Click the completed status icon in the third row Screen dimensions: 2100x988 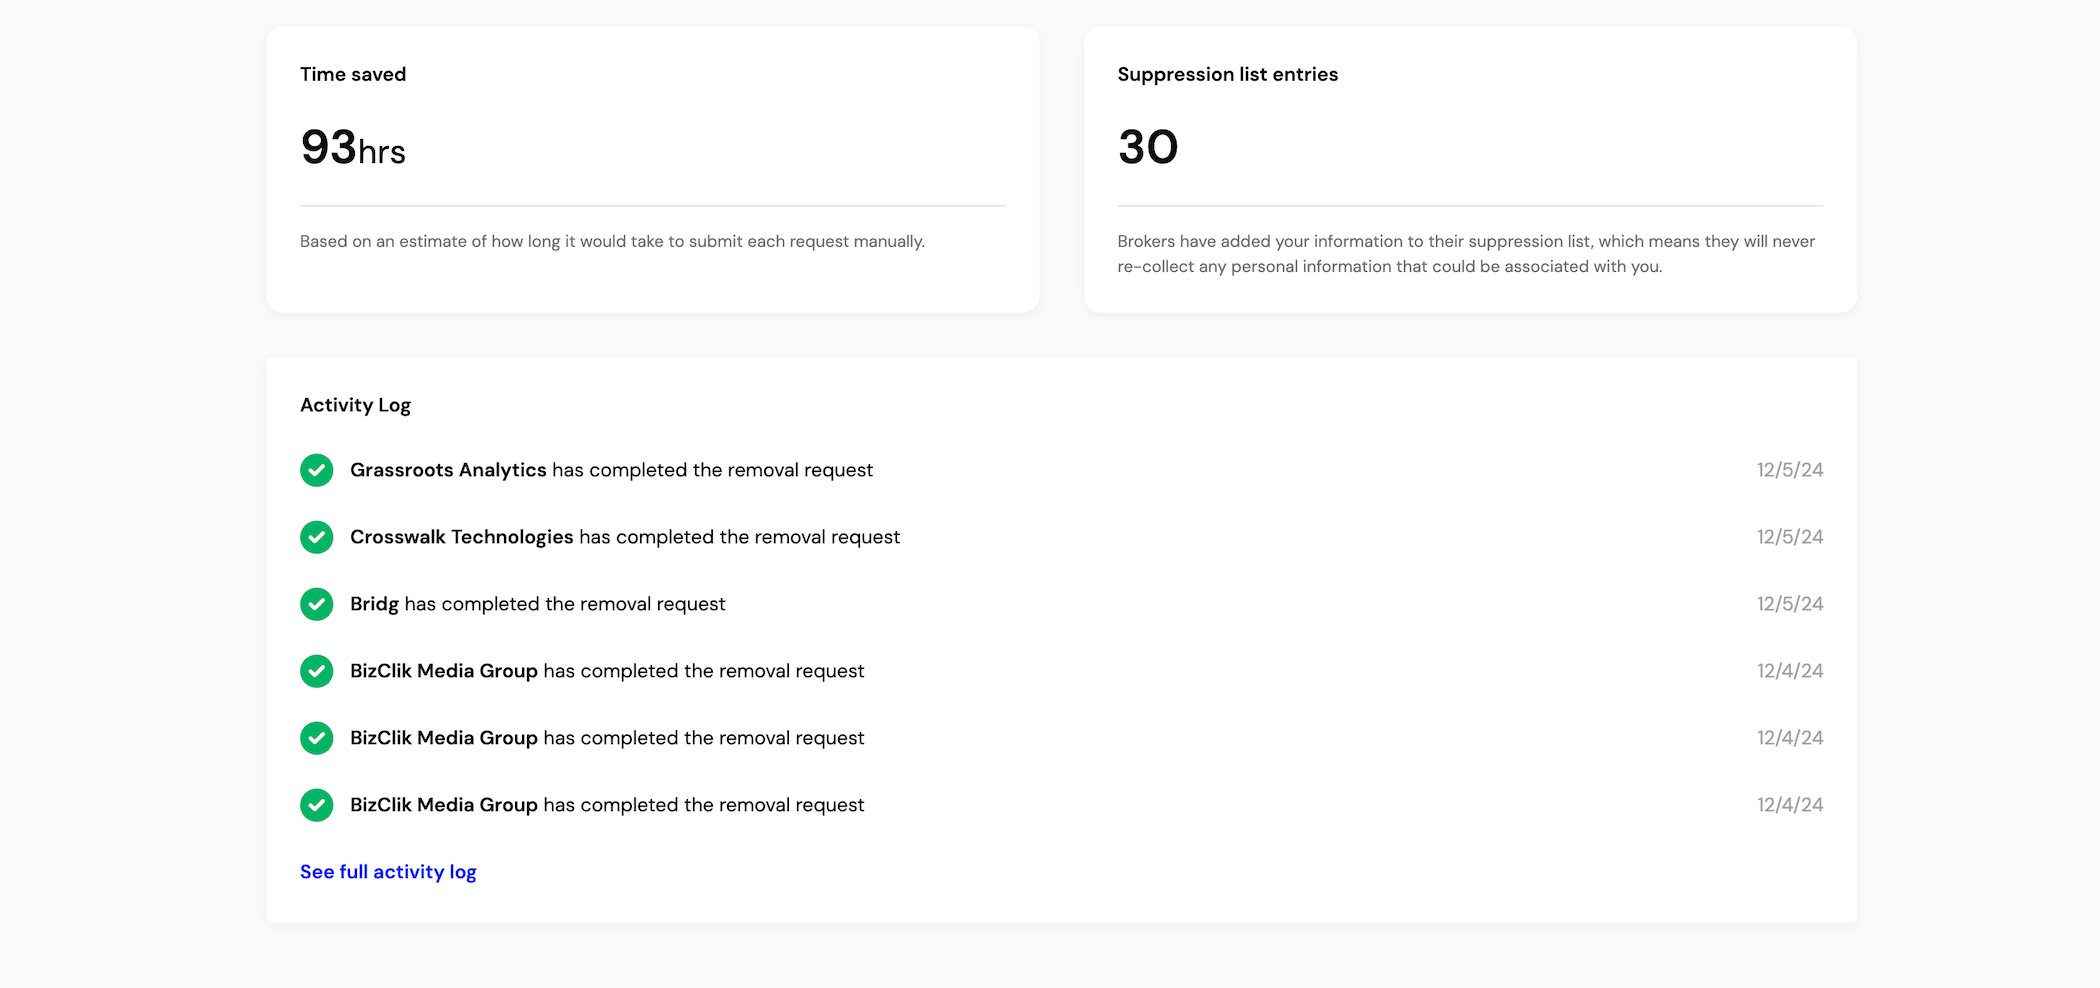coord(316,604)
